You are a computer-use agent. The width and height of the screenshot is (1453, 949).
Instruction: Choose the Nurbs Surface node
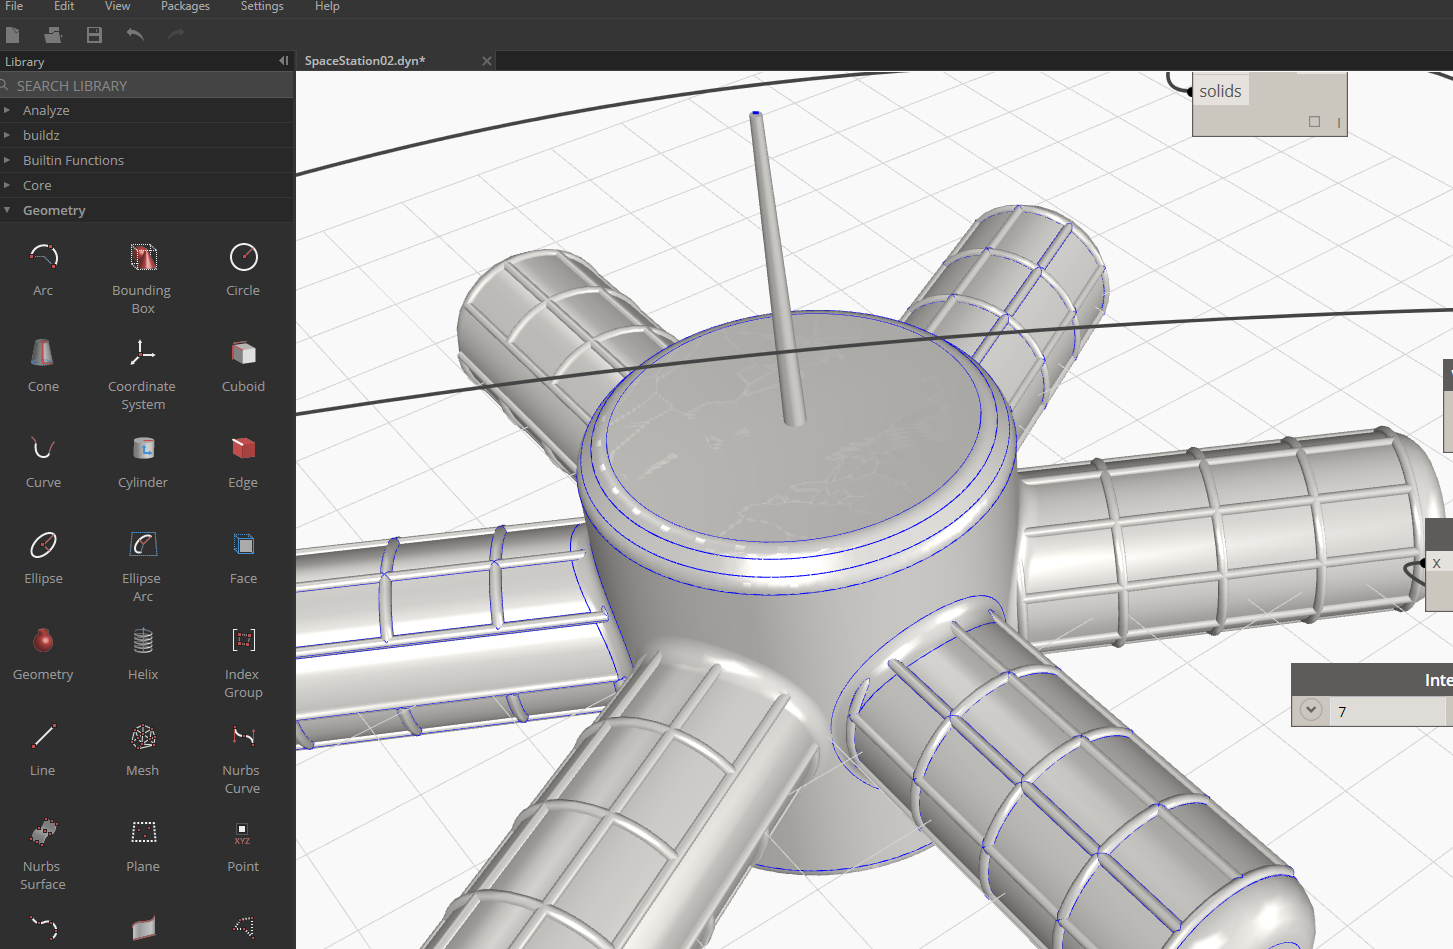[42, 832]
